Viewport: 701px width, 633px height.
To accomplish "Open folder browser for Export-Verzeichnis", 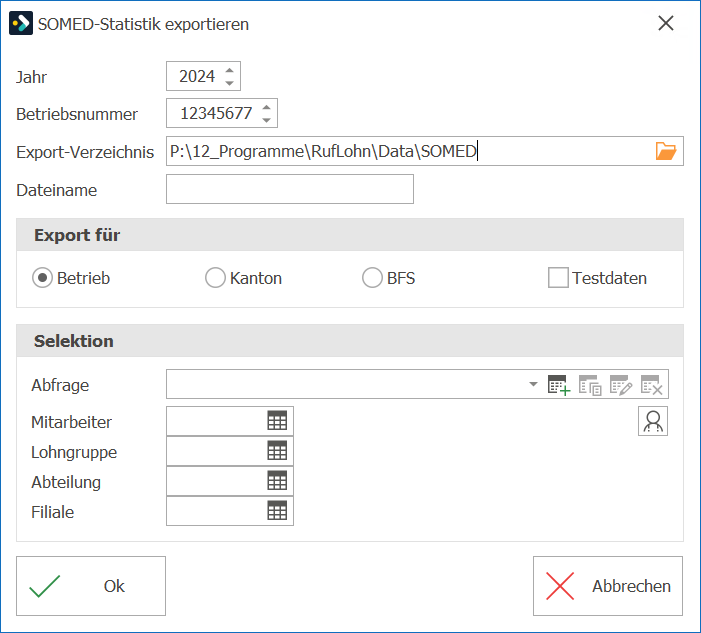I will pyautogui.click(x=666, y=151).
